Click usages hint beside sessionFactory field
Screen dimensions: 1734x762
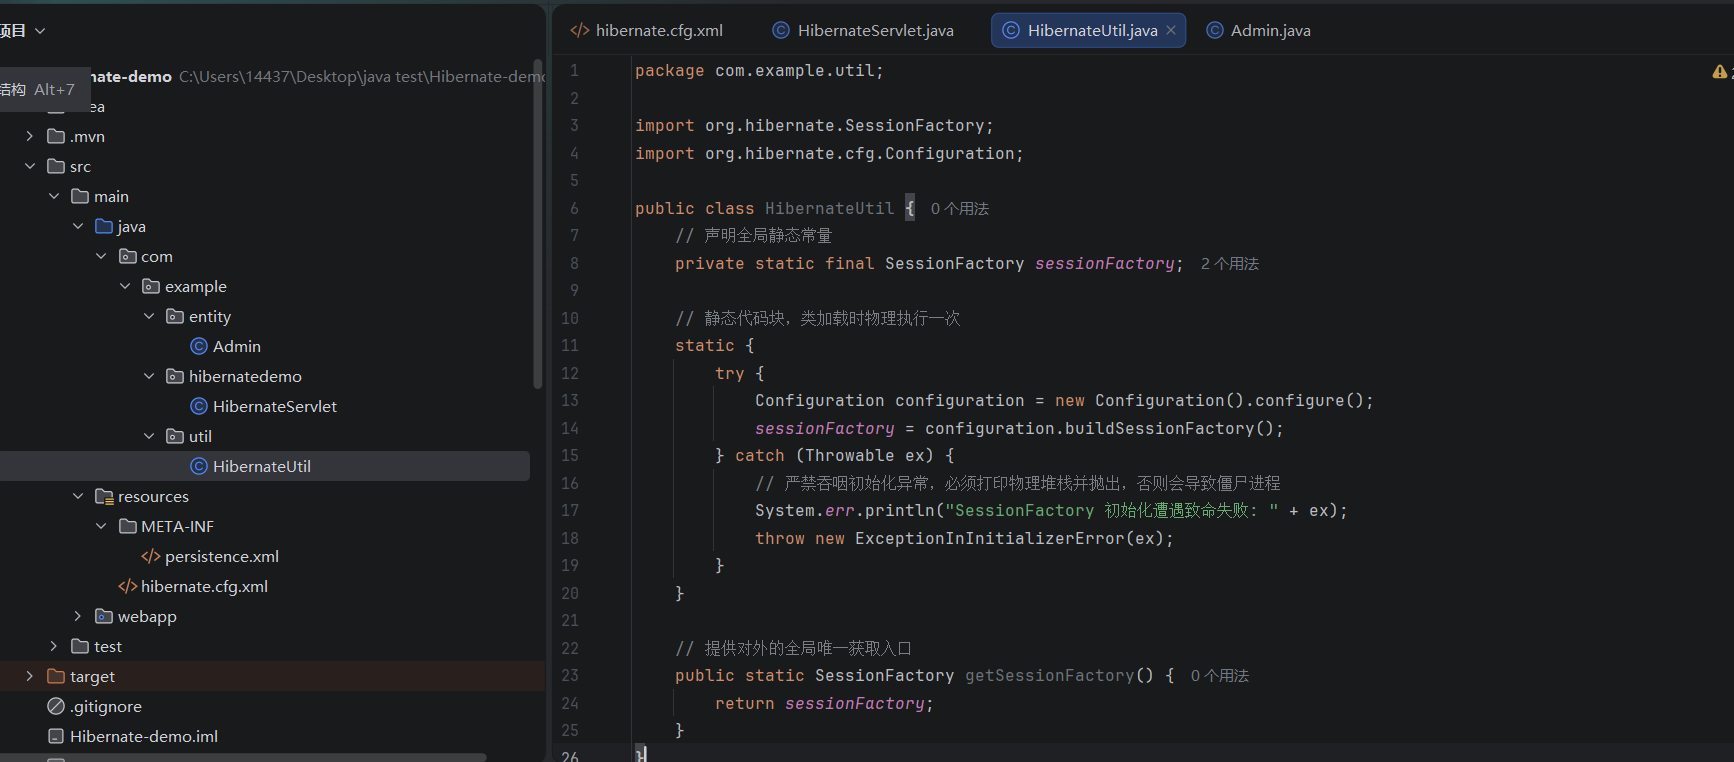click(1230, 263)
